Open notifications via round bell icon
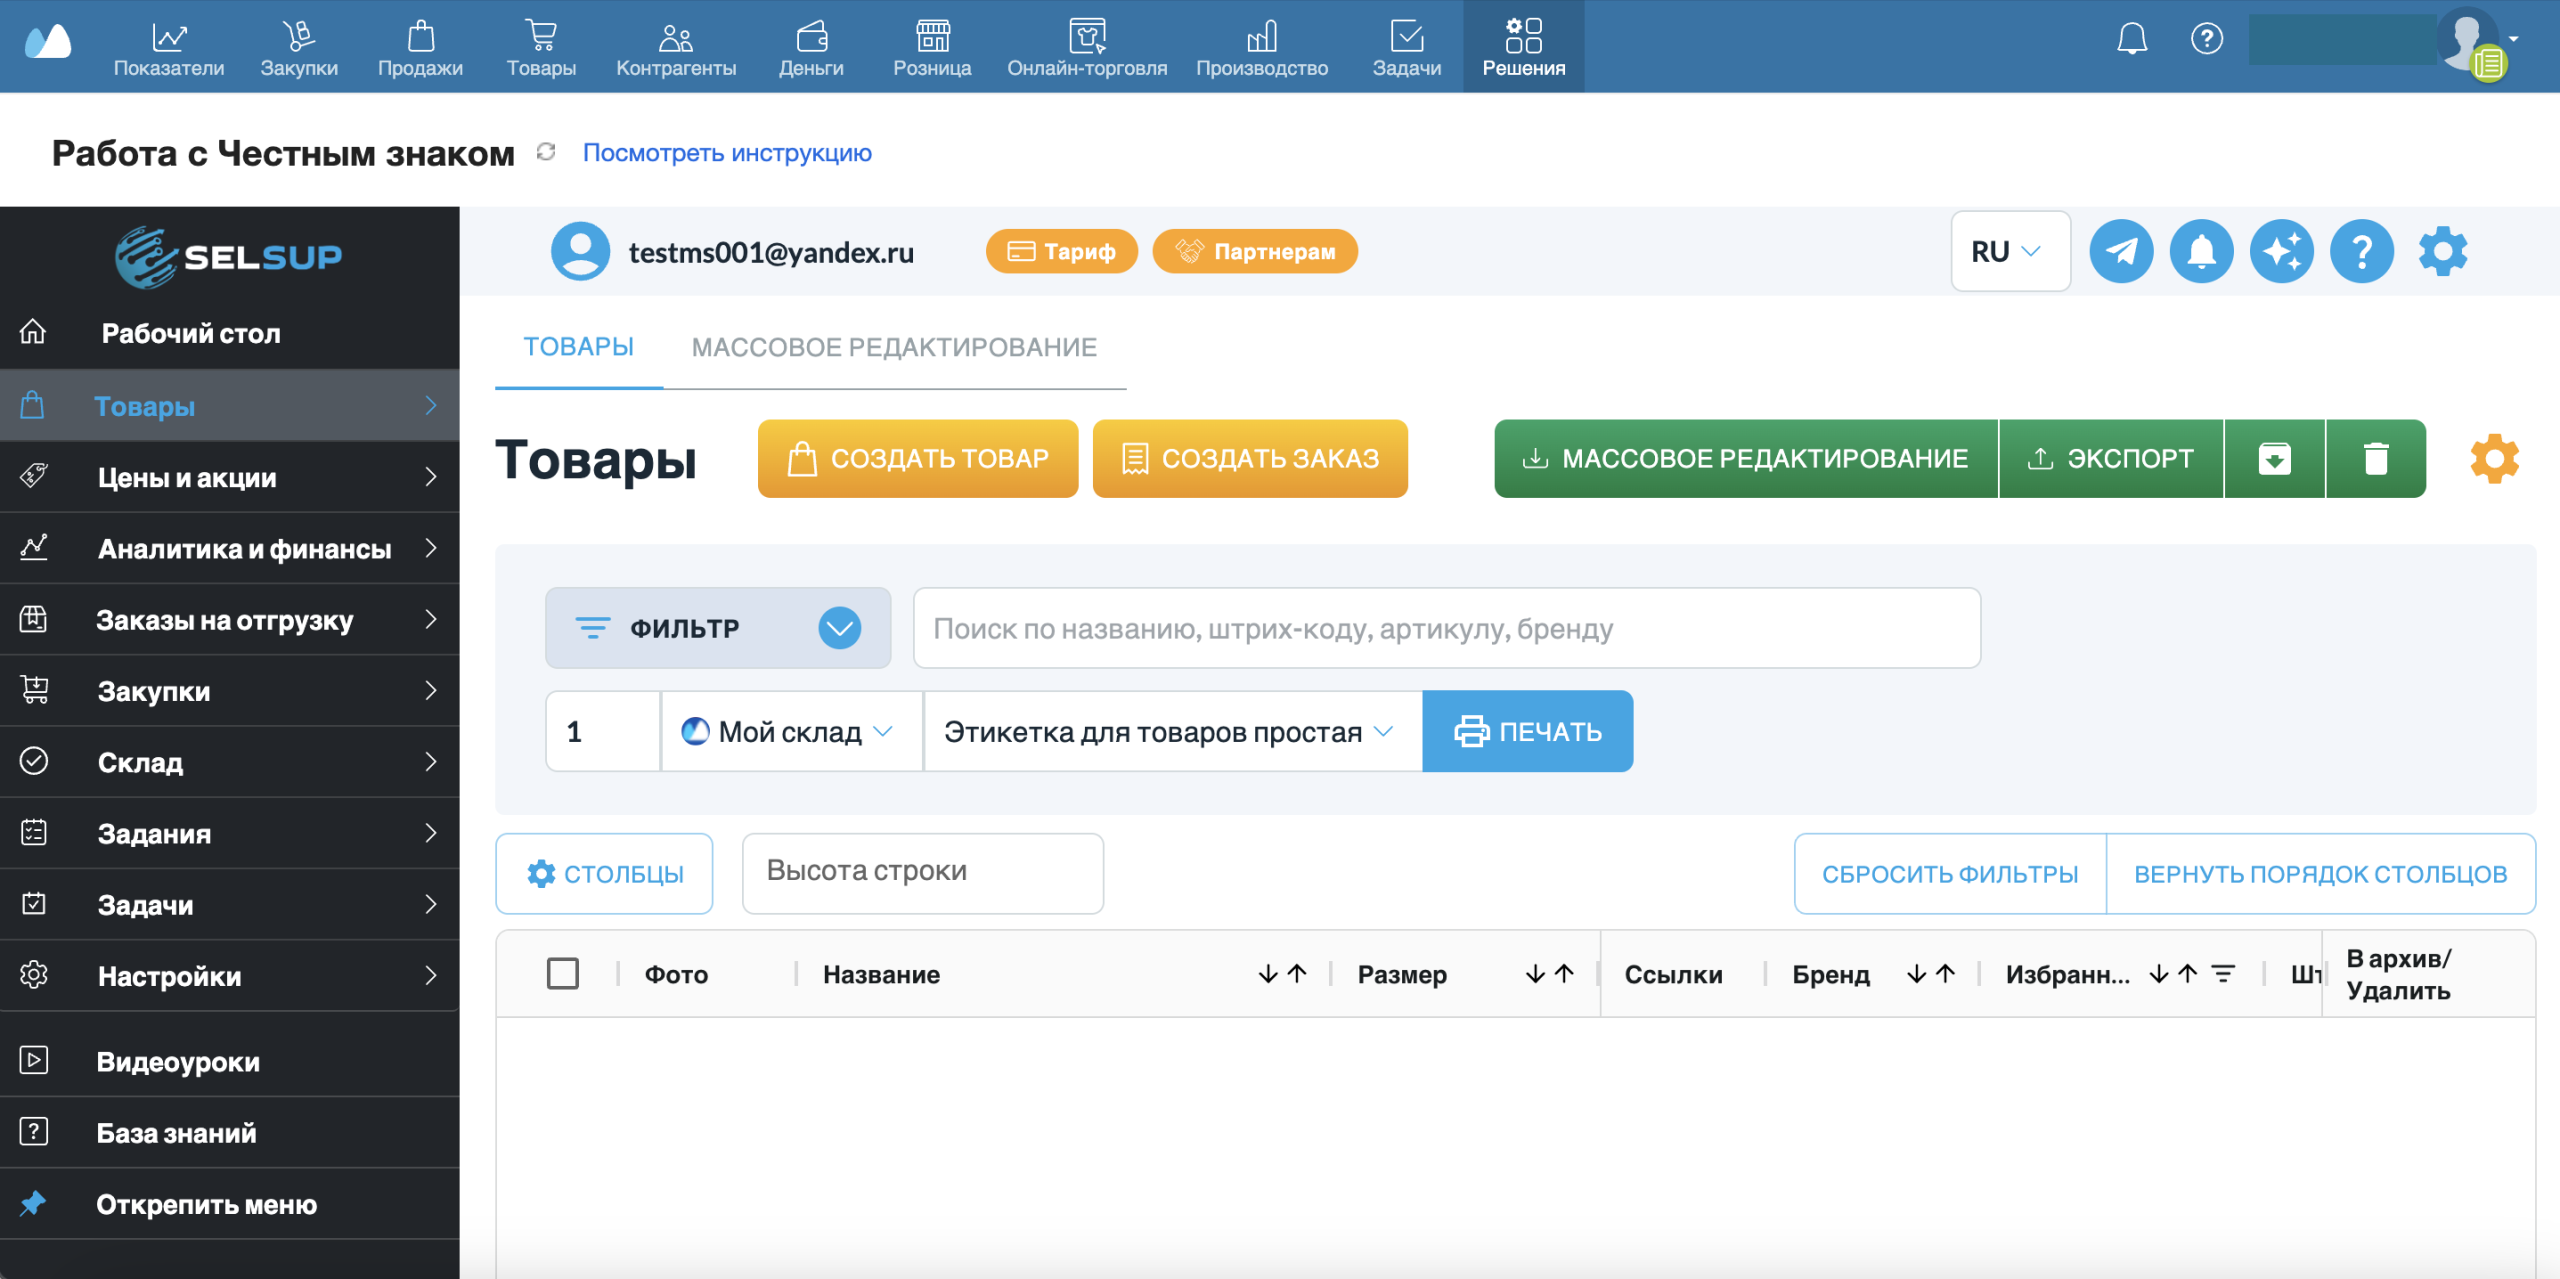Viewport: 2560px width, 1279px height. [x=2201, y=252]
